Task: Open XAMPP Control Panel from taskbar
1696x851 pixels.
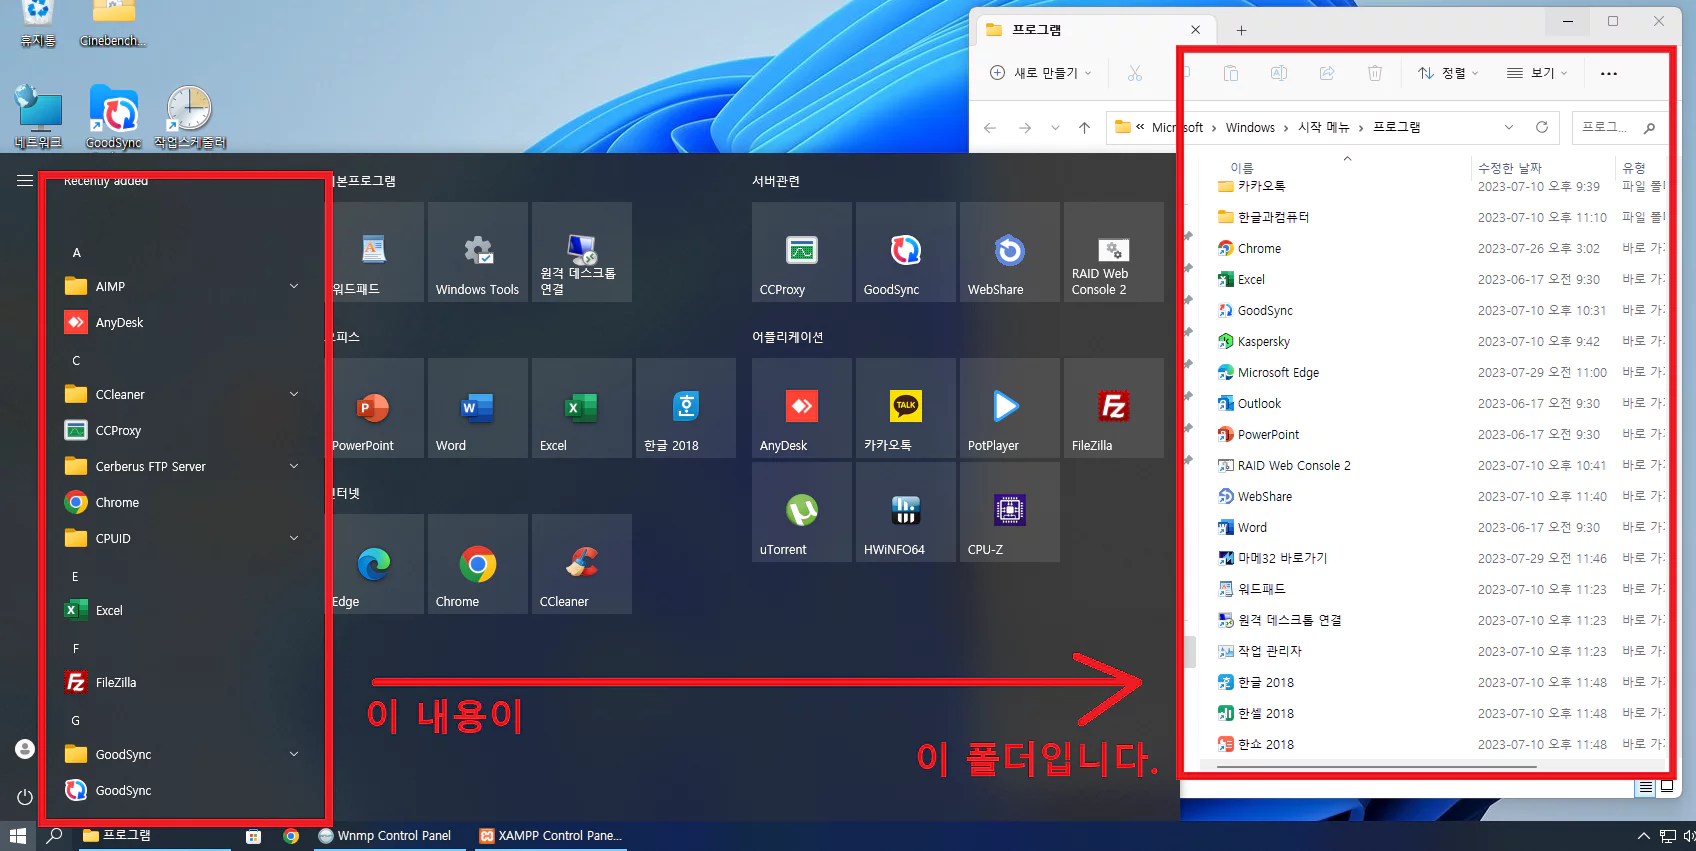Action: coord(551,836)
